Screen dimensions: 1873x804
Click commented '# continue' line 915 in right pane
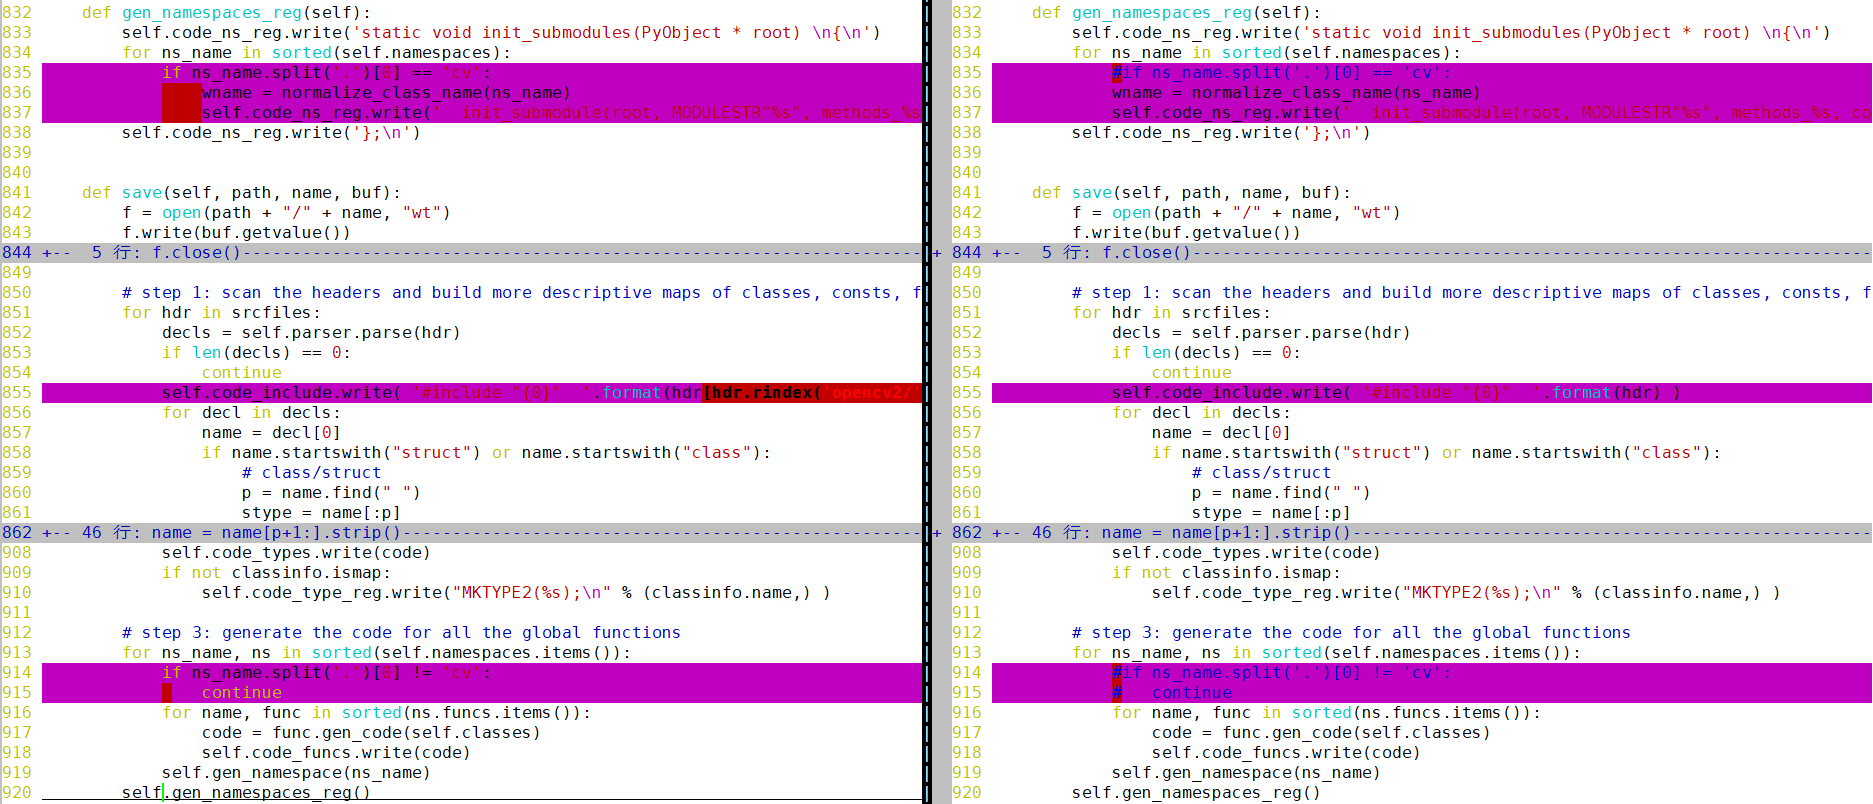[x=1172, y=693]
